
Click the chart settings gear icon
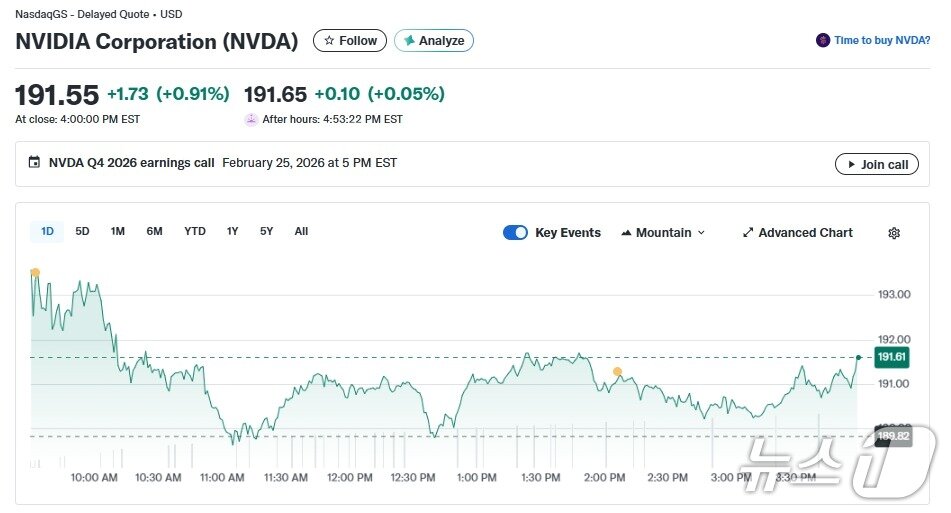pyautogui.click(x=894, y=233)
